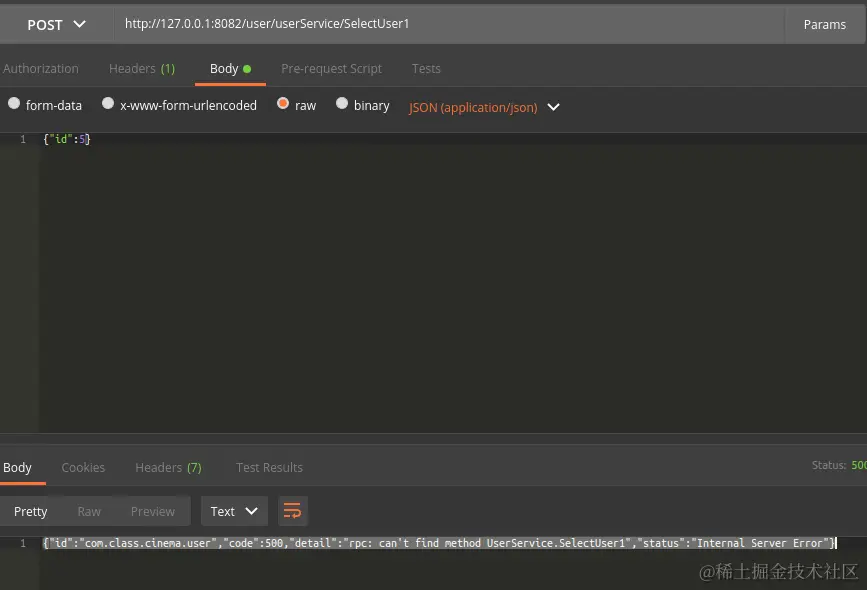The height and width of the screenshot is (590, 867).
Task: Select the Raw response view
Action: click(88, 511)
